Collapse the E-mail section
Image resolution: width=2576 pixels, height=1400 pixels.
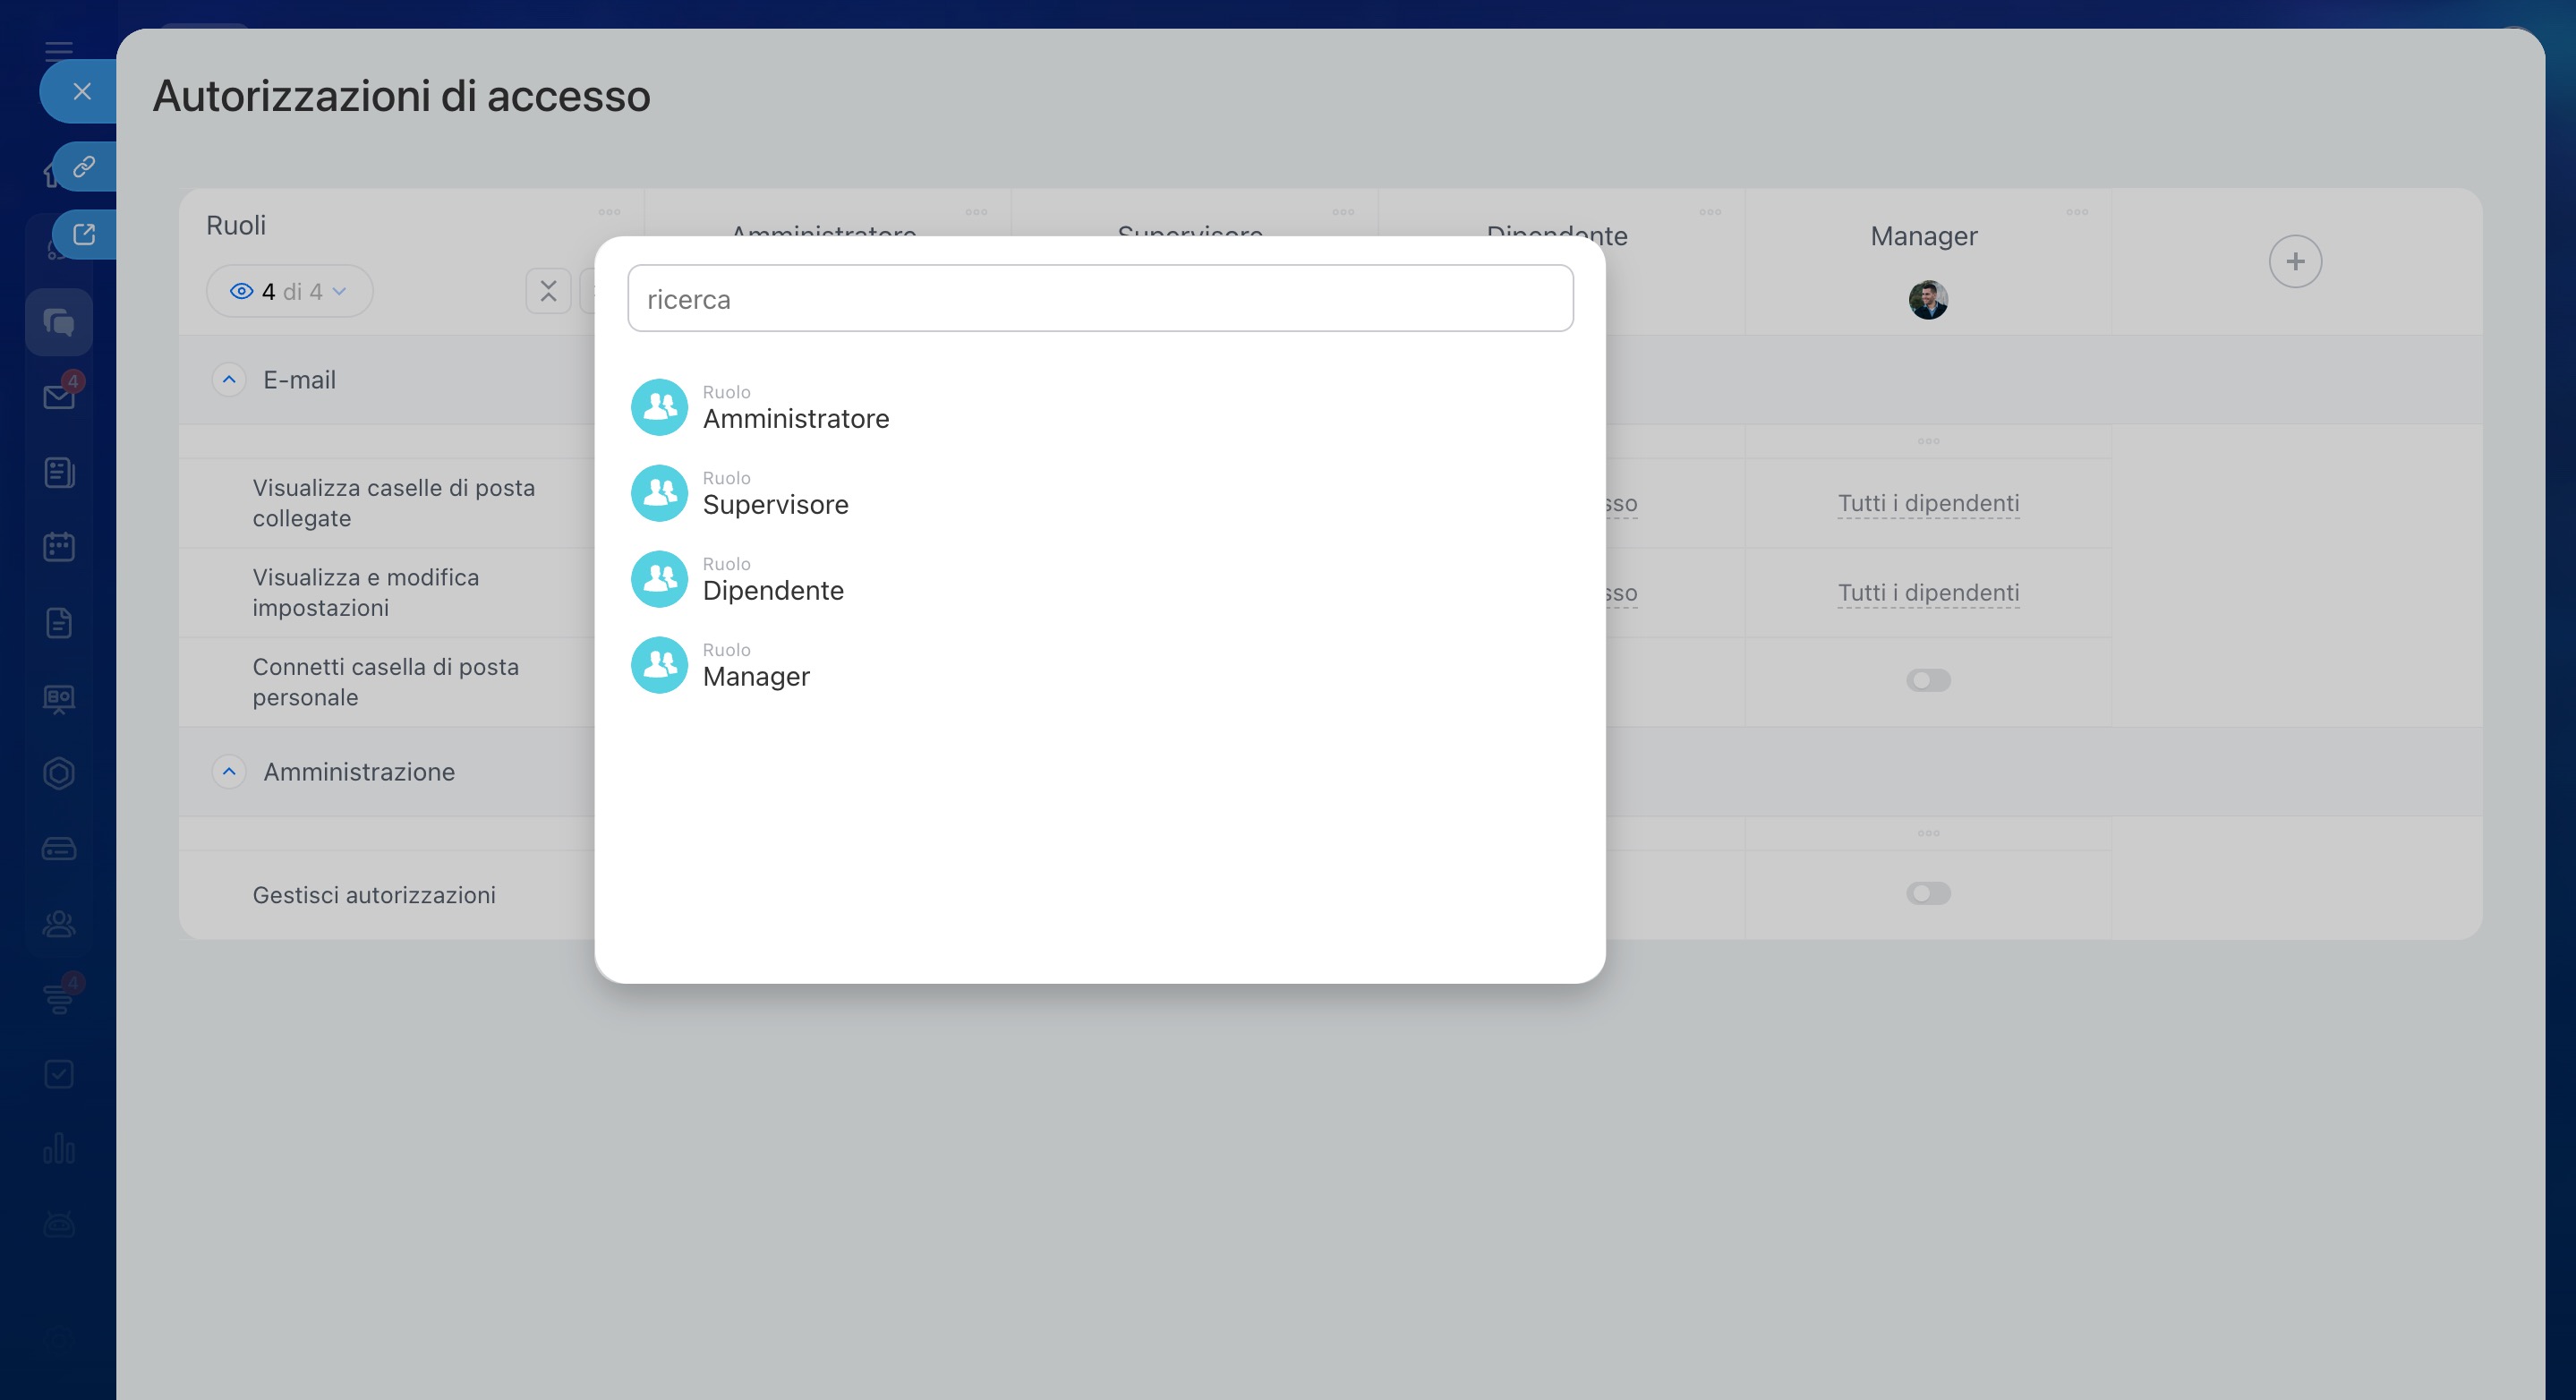click(x=229, y=380)
